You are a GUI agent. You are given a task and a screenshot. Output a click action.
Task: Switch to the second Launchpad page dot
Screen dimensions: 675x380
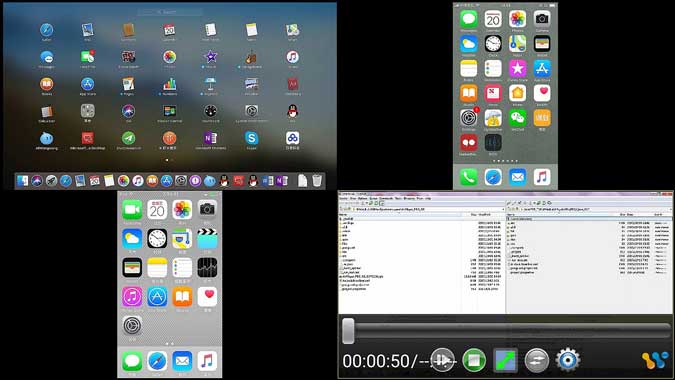coord(172,160)
